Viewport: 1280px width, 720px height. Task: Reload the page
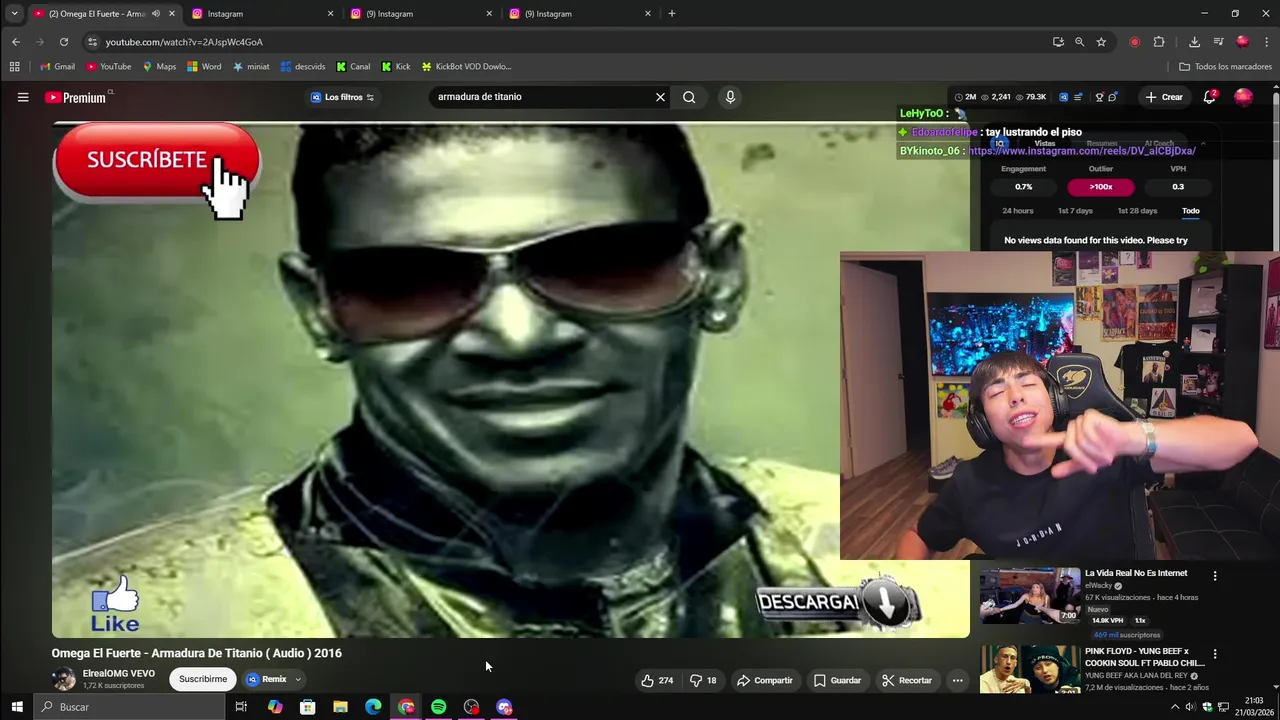64,42
